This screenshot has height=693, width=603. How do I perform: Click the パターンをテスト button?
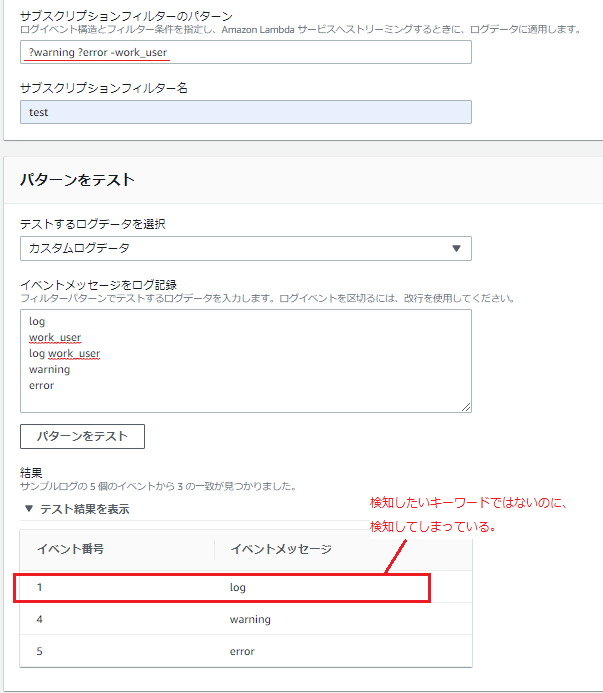82,436
